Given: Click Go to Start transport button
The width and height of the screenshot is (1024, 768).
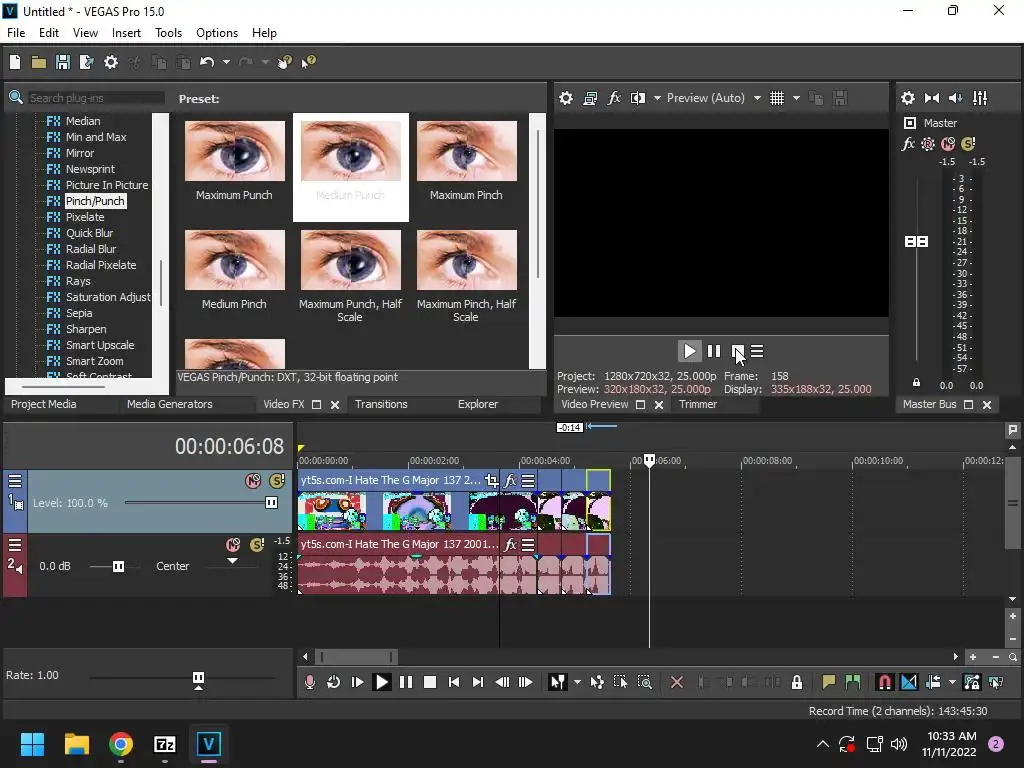Looking at the screenshot, I should pyautogui.click(x=454, y=682).
